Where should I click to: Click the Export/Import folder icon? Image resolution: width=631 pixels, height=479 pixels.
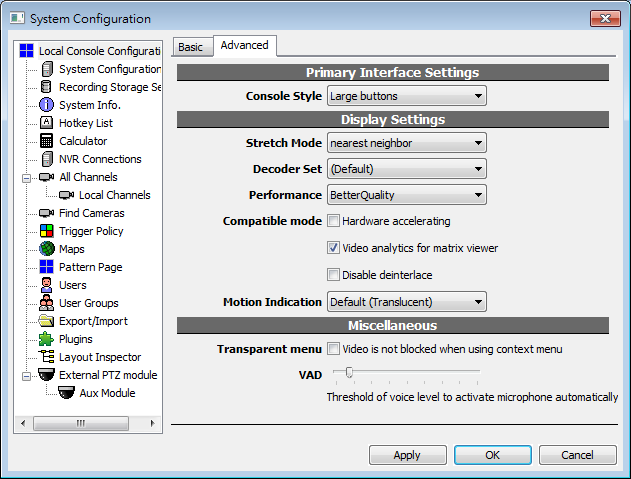[46, 321]
